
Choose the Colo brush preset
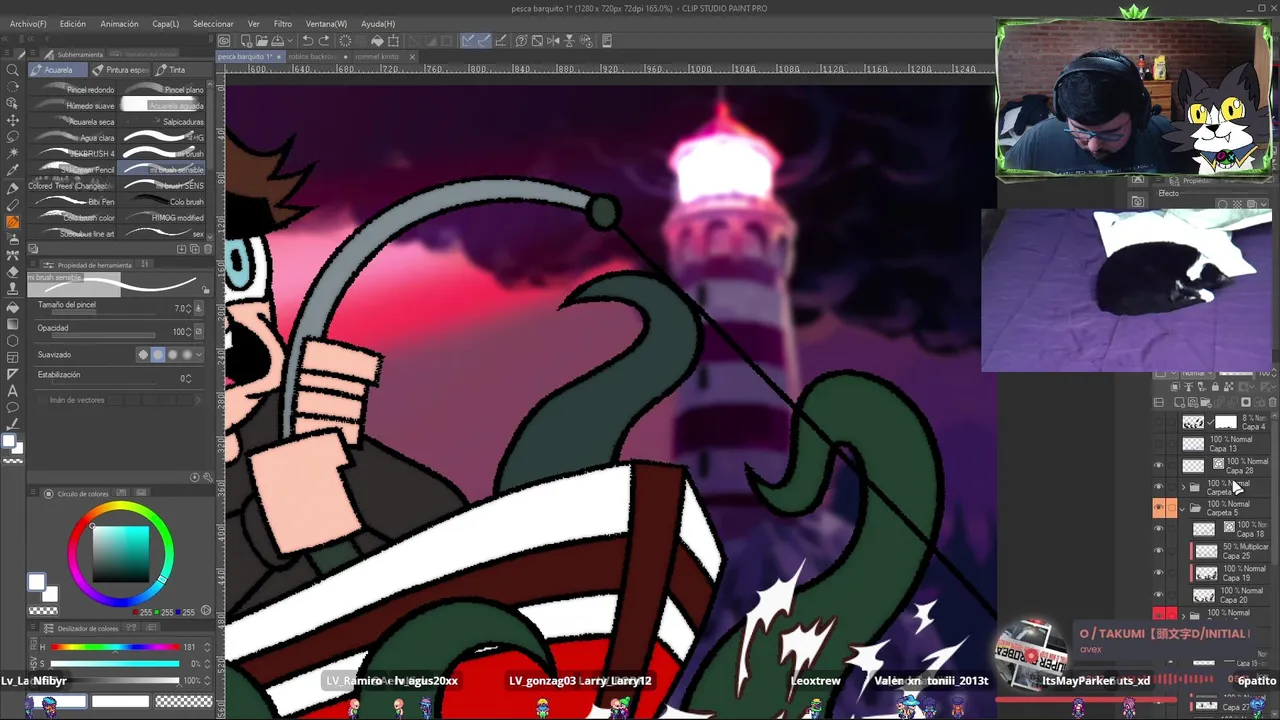[163, 202]
